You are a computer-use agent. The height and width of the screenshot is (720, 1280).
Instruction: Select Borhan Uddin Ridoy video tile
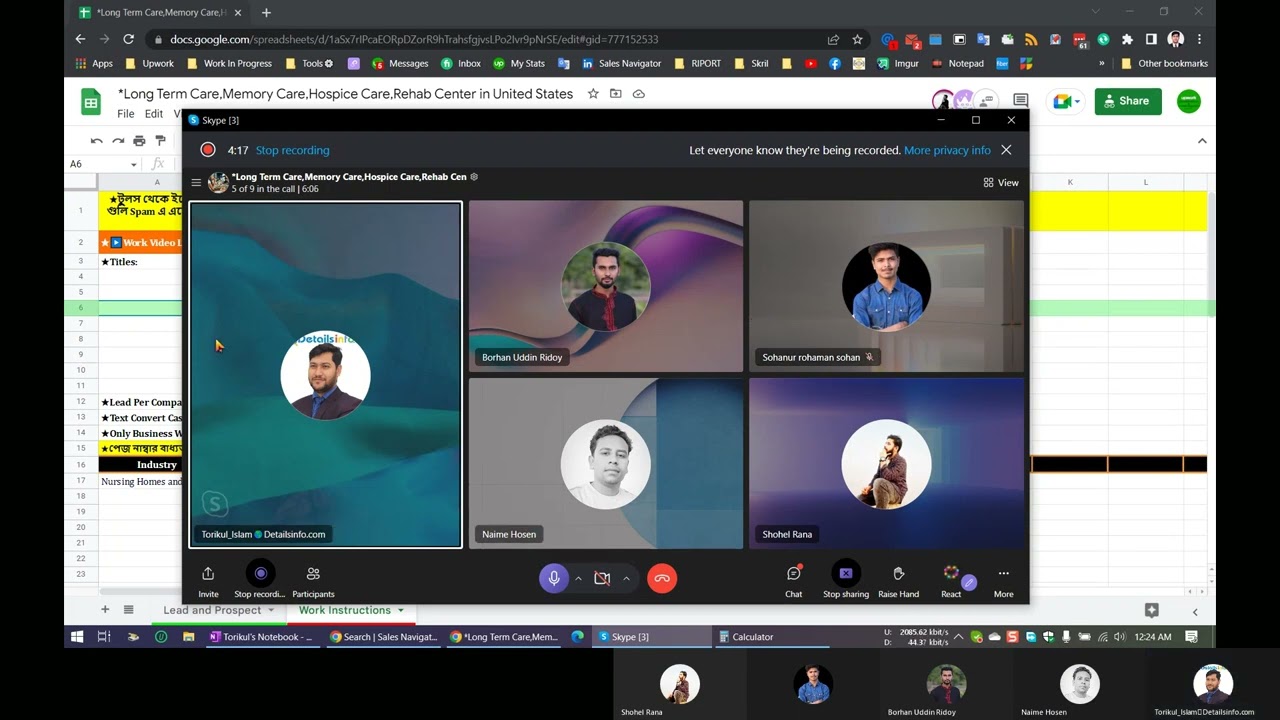tap(606, 286)
